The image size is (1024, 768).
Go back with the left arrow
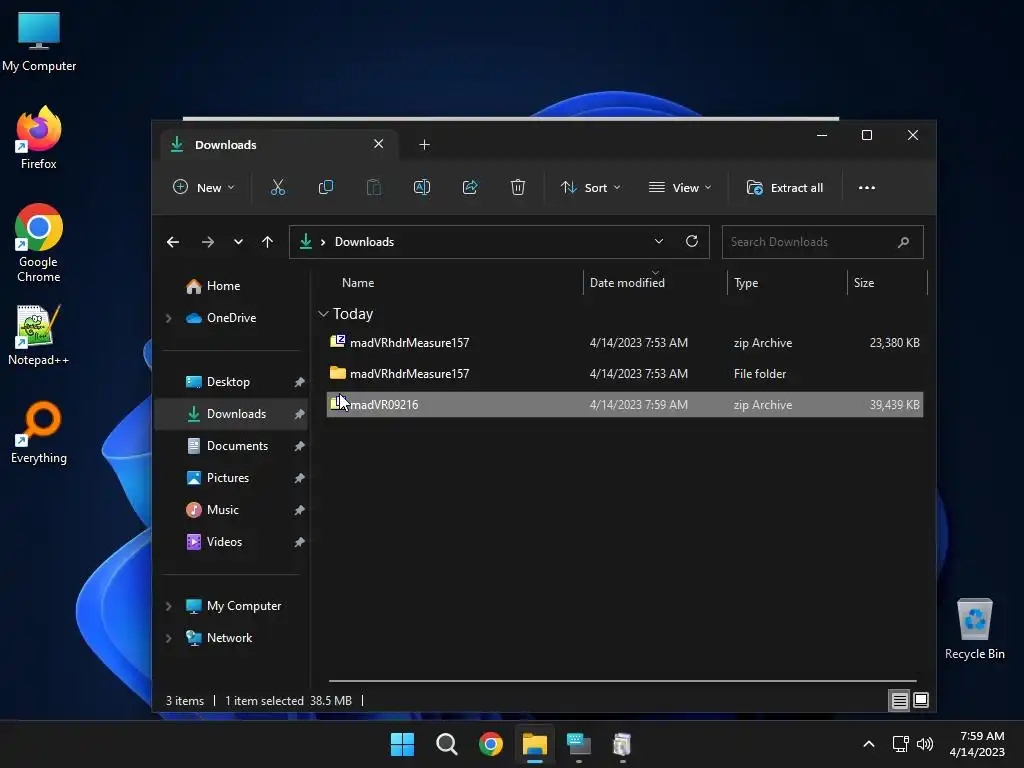pos(173,242)
